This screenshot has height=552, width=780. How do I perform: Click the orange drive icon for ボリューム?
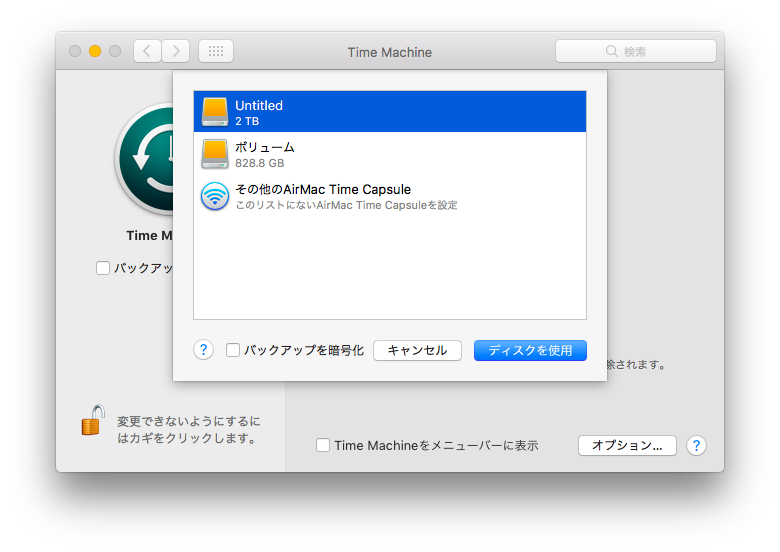click(215, 154)
